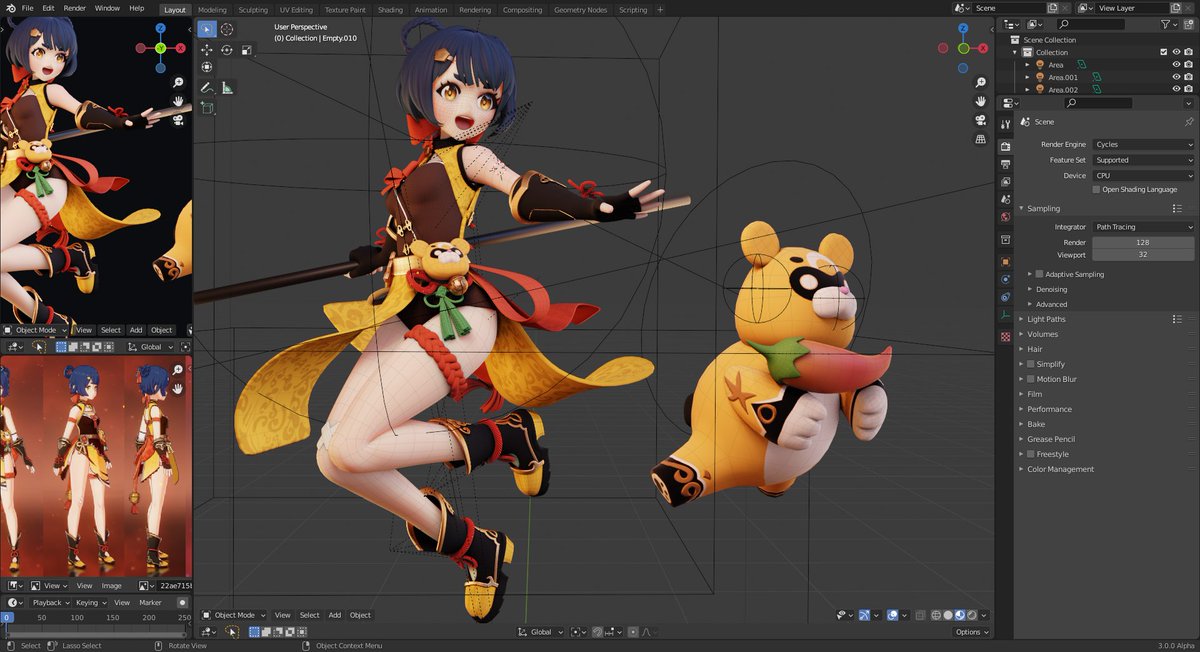The image size is (1200, 652).
Task: Switch to the Sculpting workspace tab
Action: [x=253, y=9]
